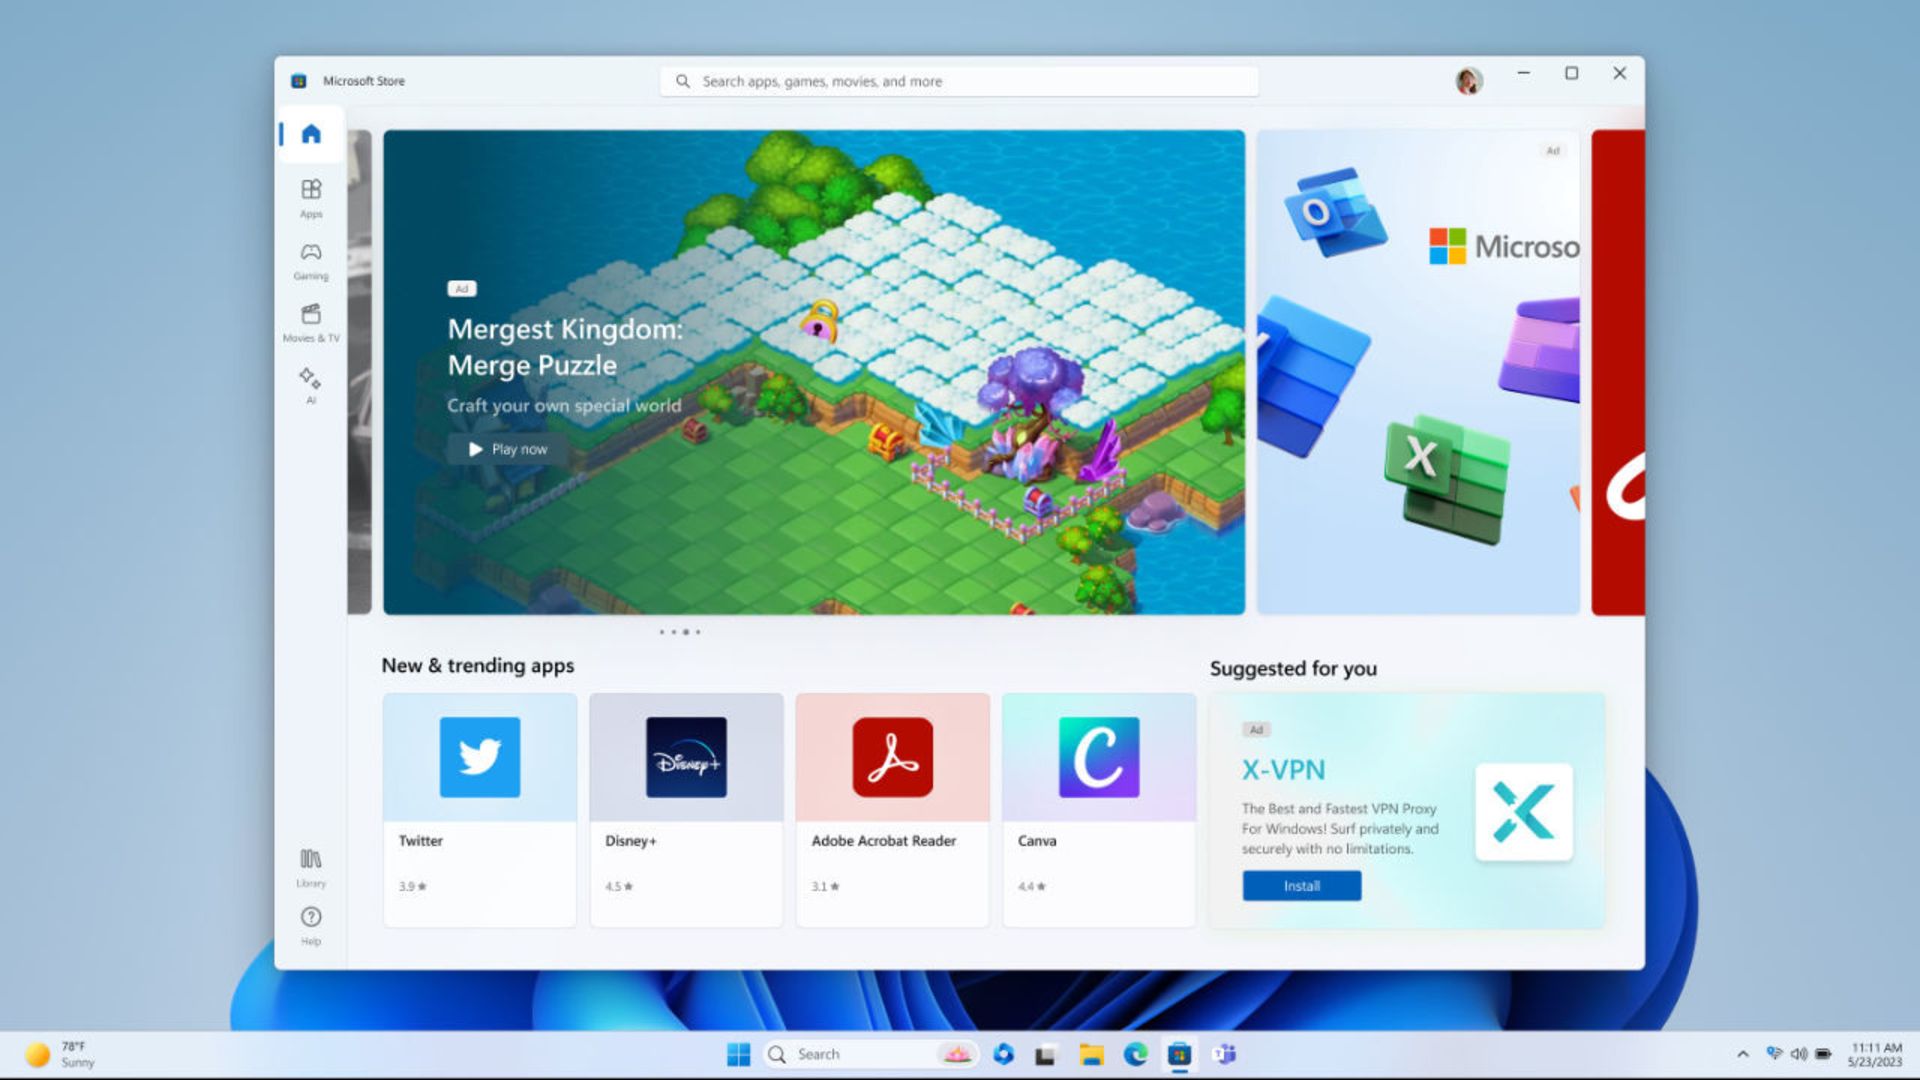Open the Library in sidebar
This screenshot has height=1080, width=1920.
(x=311, y=868)
